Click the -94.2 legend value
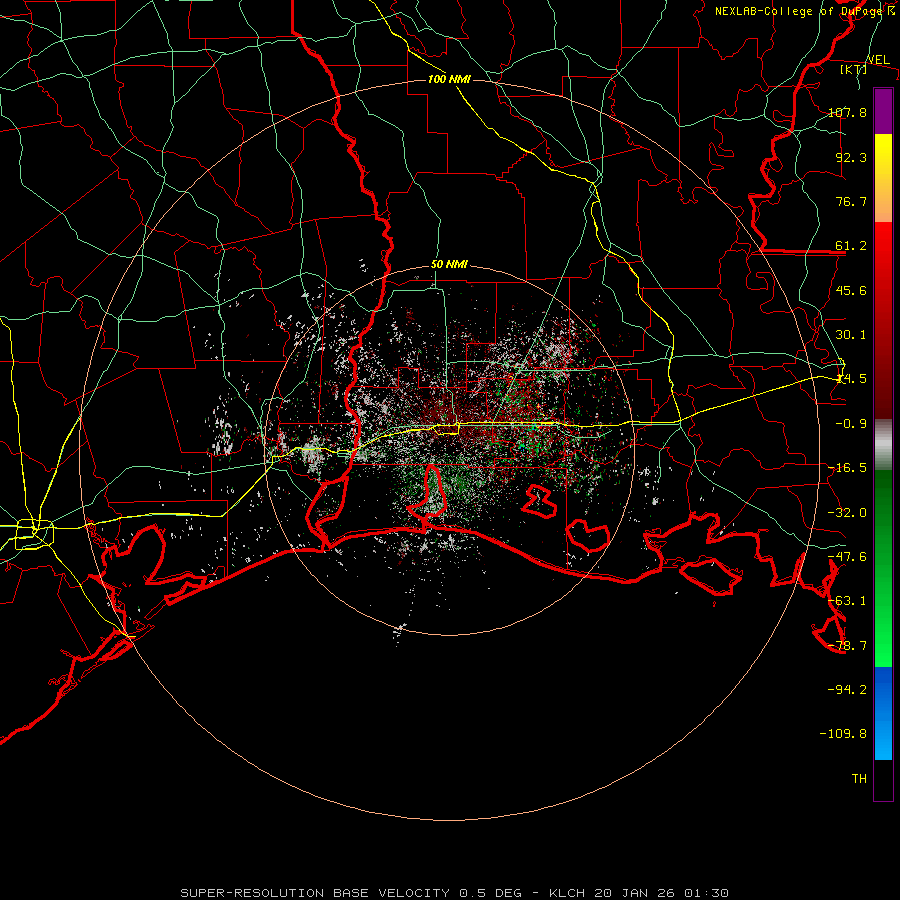The height and width of the screenshot is (900, 900). [x=847, y=690]
